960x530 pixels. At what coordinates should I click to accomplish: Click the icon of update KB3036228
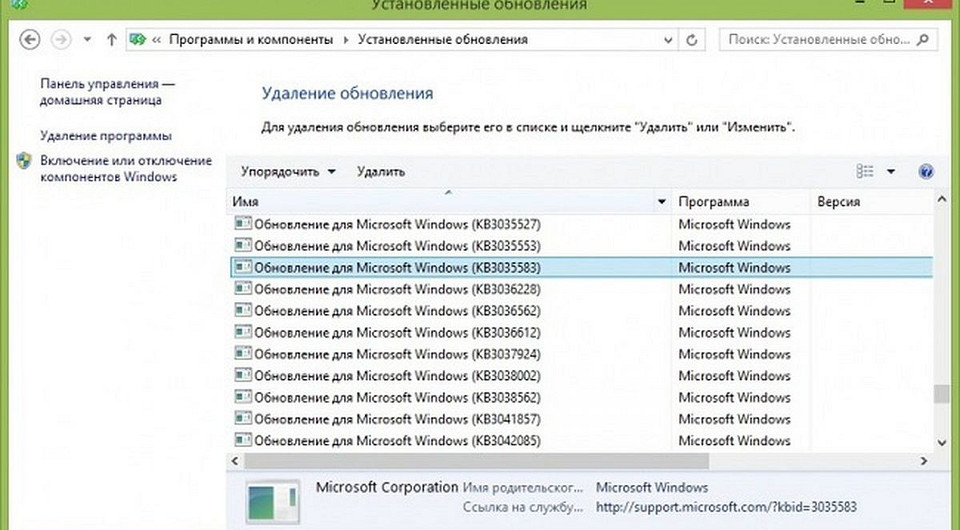(243, 288)
